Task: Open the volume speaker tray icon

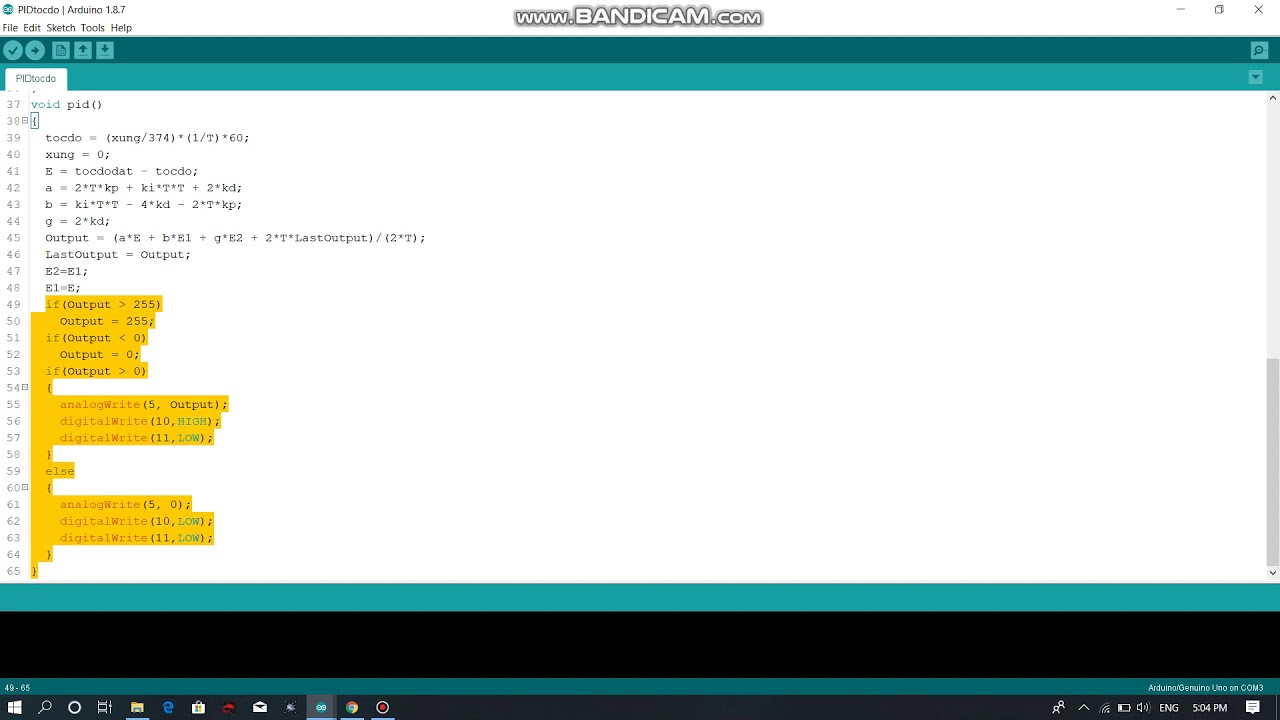Action: 1143,708
